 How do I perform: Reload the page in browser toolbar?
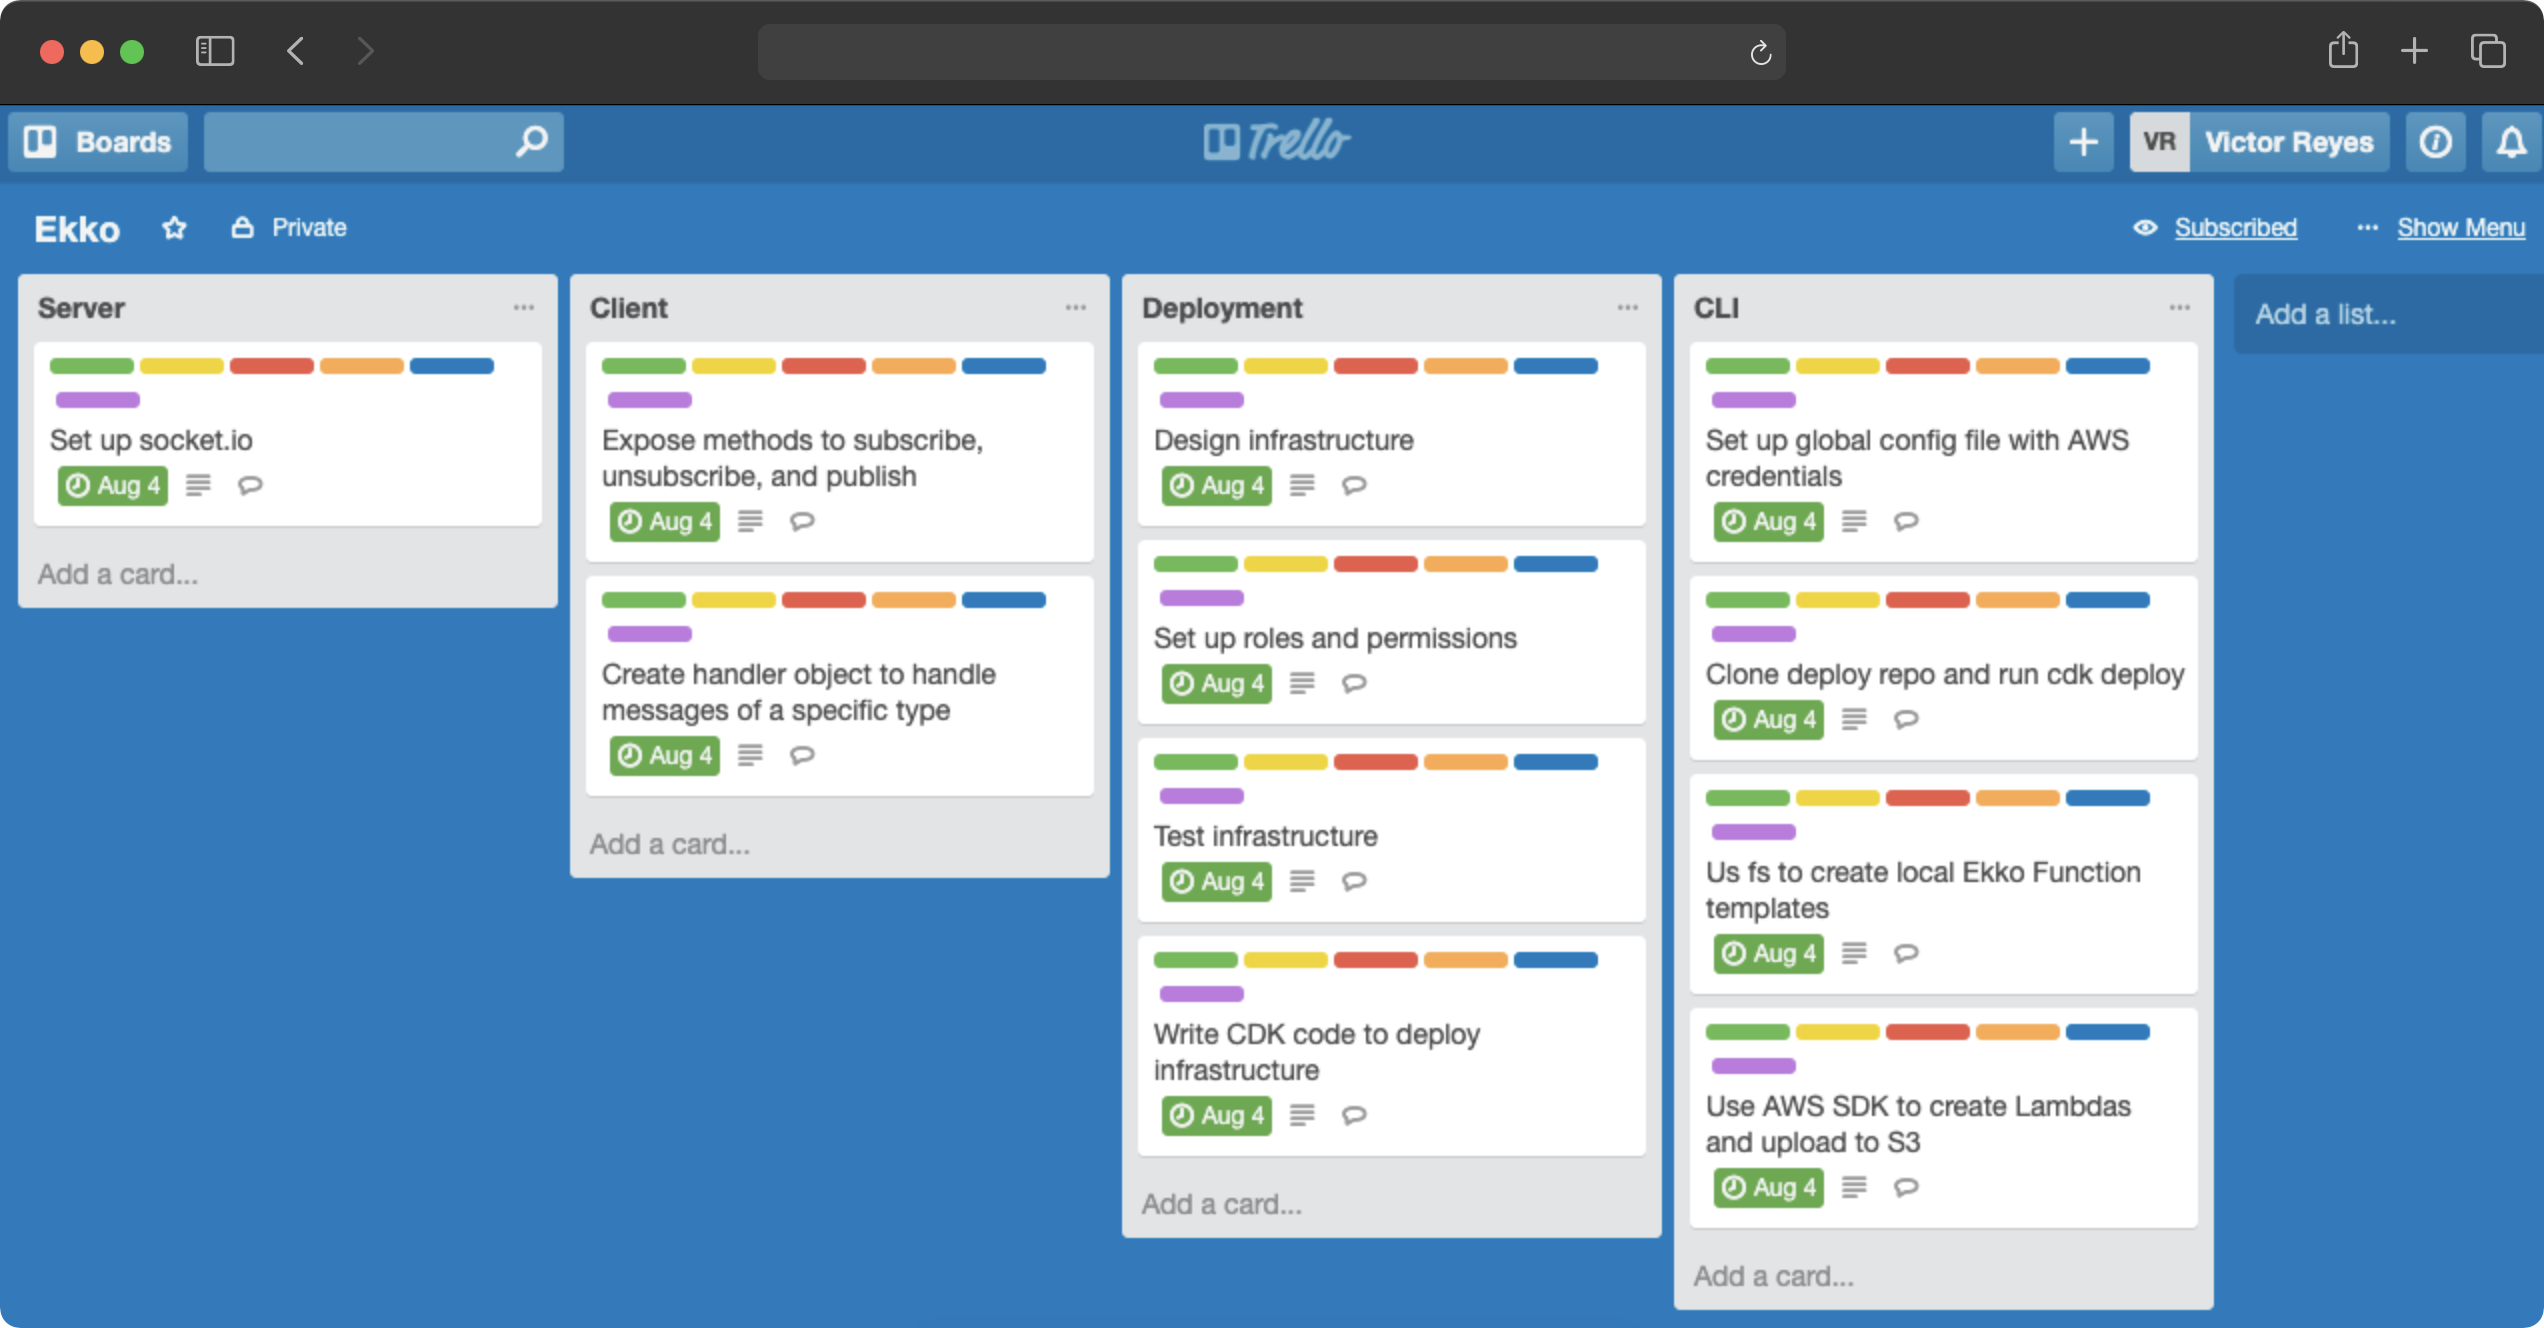1760,52
